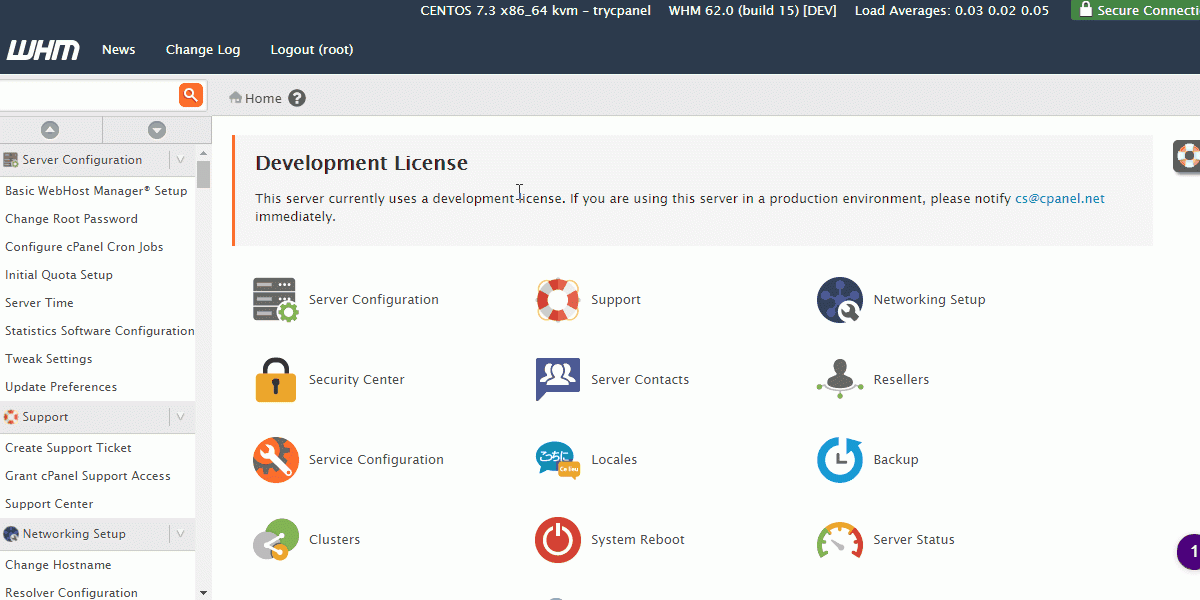Image resolution: width=1200 pixels, height=600 pixels.
Task: Click the System Reboot label text
Action: (638, 540)
